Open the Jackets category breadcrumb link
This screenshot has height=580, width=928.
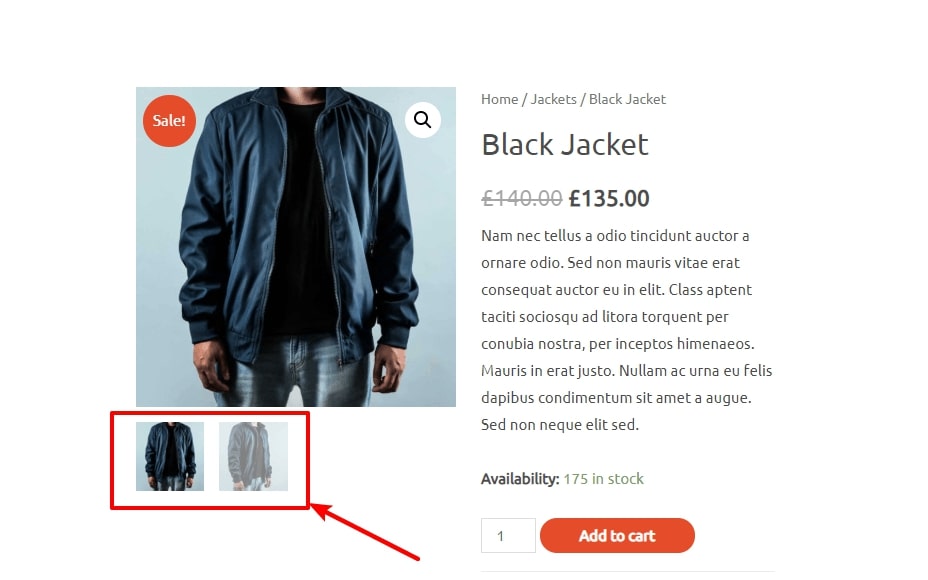(553, 99)
